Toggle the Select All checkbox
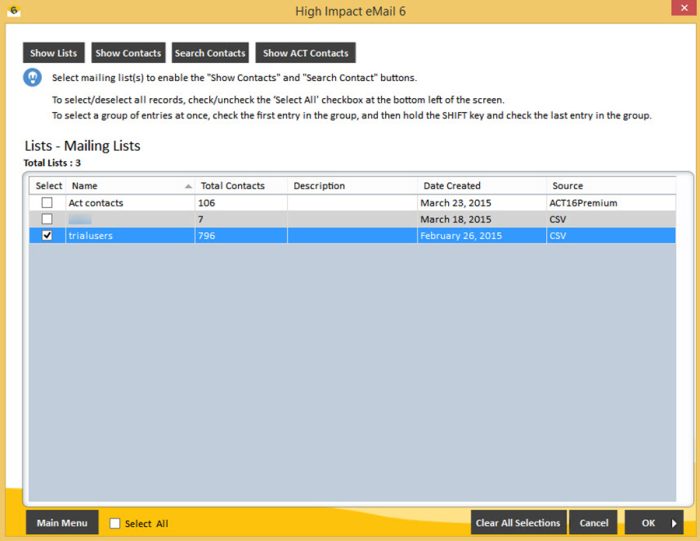This screenshot has width=700, height=541. (115, 523)
